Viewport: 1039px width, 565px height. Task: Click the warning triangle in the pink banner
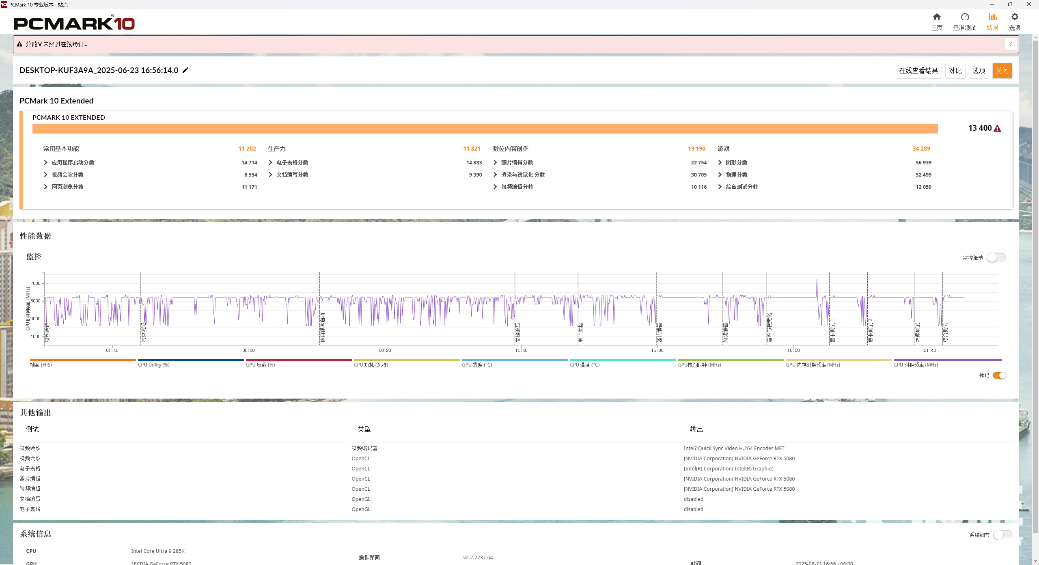[x=19, y=44]
